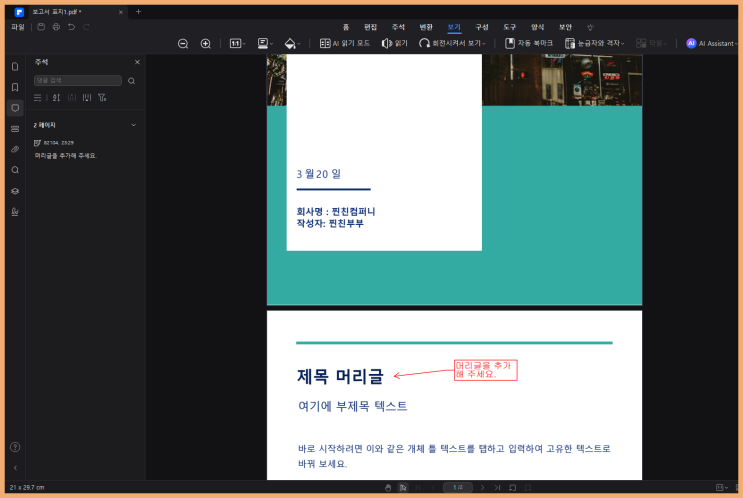Open the 회전시켜서 보기 rotate view dropdown

point(453,44)
